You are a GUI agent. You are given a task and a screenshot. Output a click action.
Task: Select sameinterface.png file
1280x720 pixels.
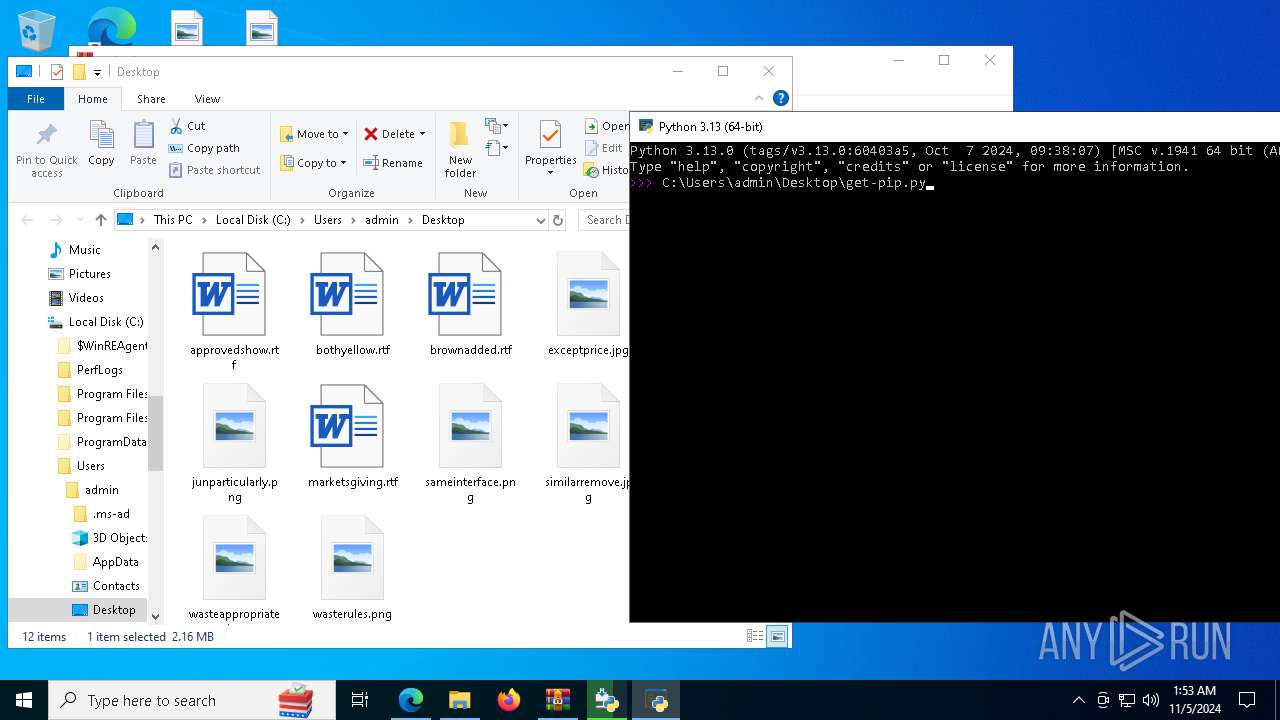coord(470,442)
